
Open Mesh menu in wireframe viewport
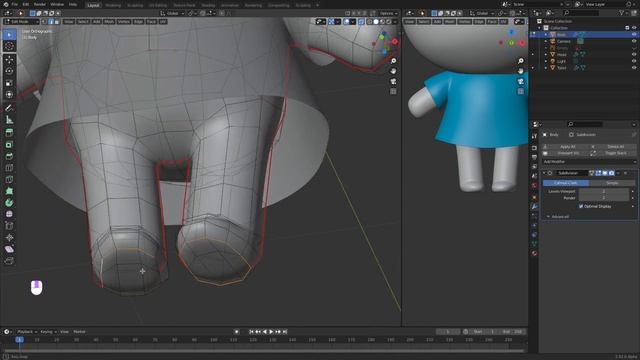coord(109,22)
